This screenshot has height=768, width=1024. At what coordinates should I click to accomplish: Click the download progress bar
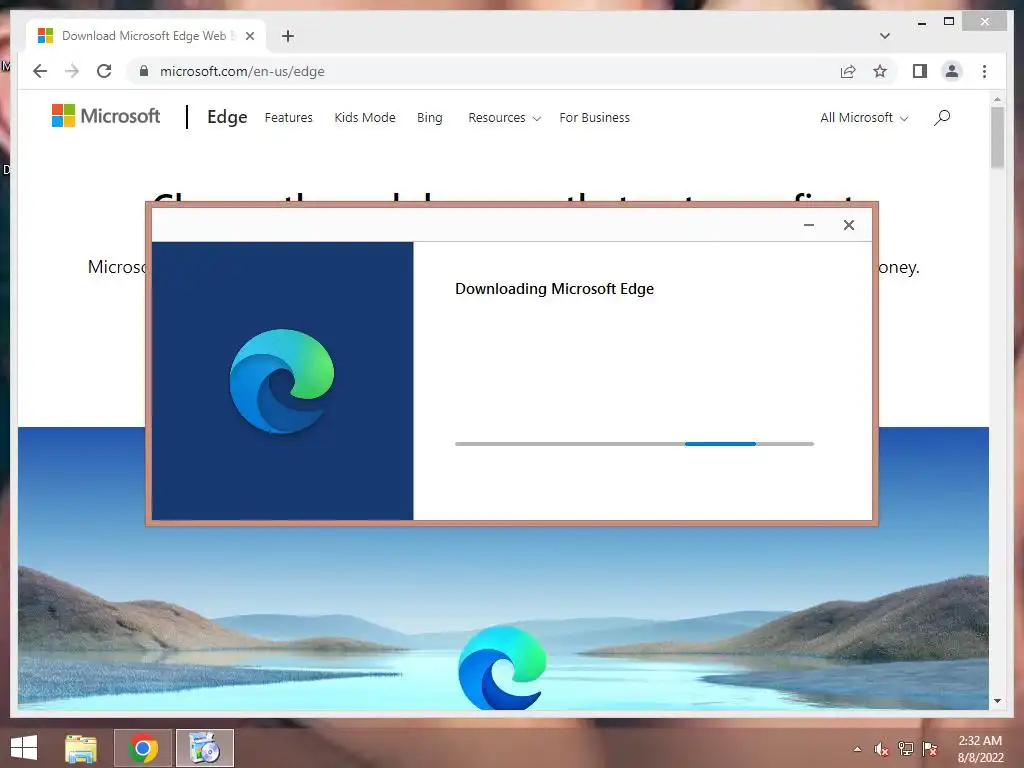634,444
